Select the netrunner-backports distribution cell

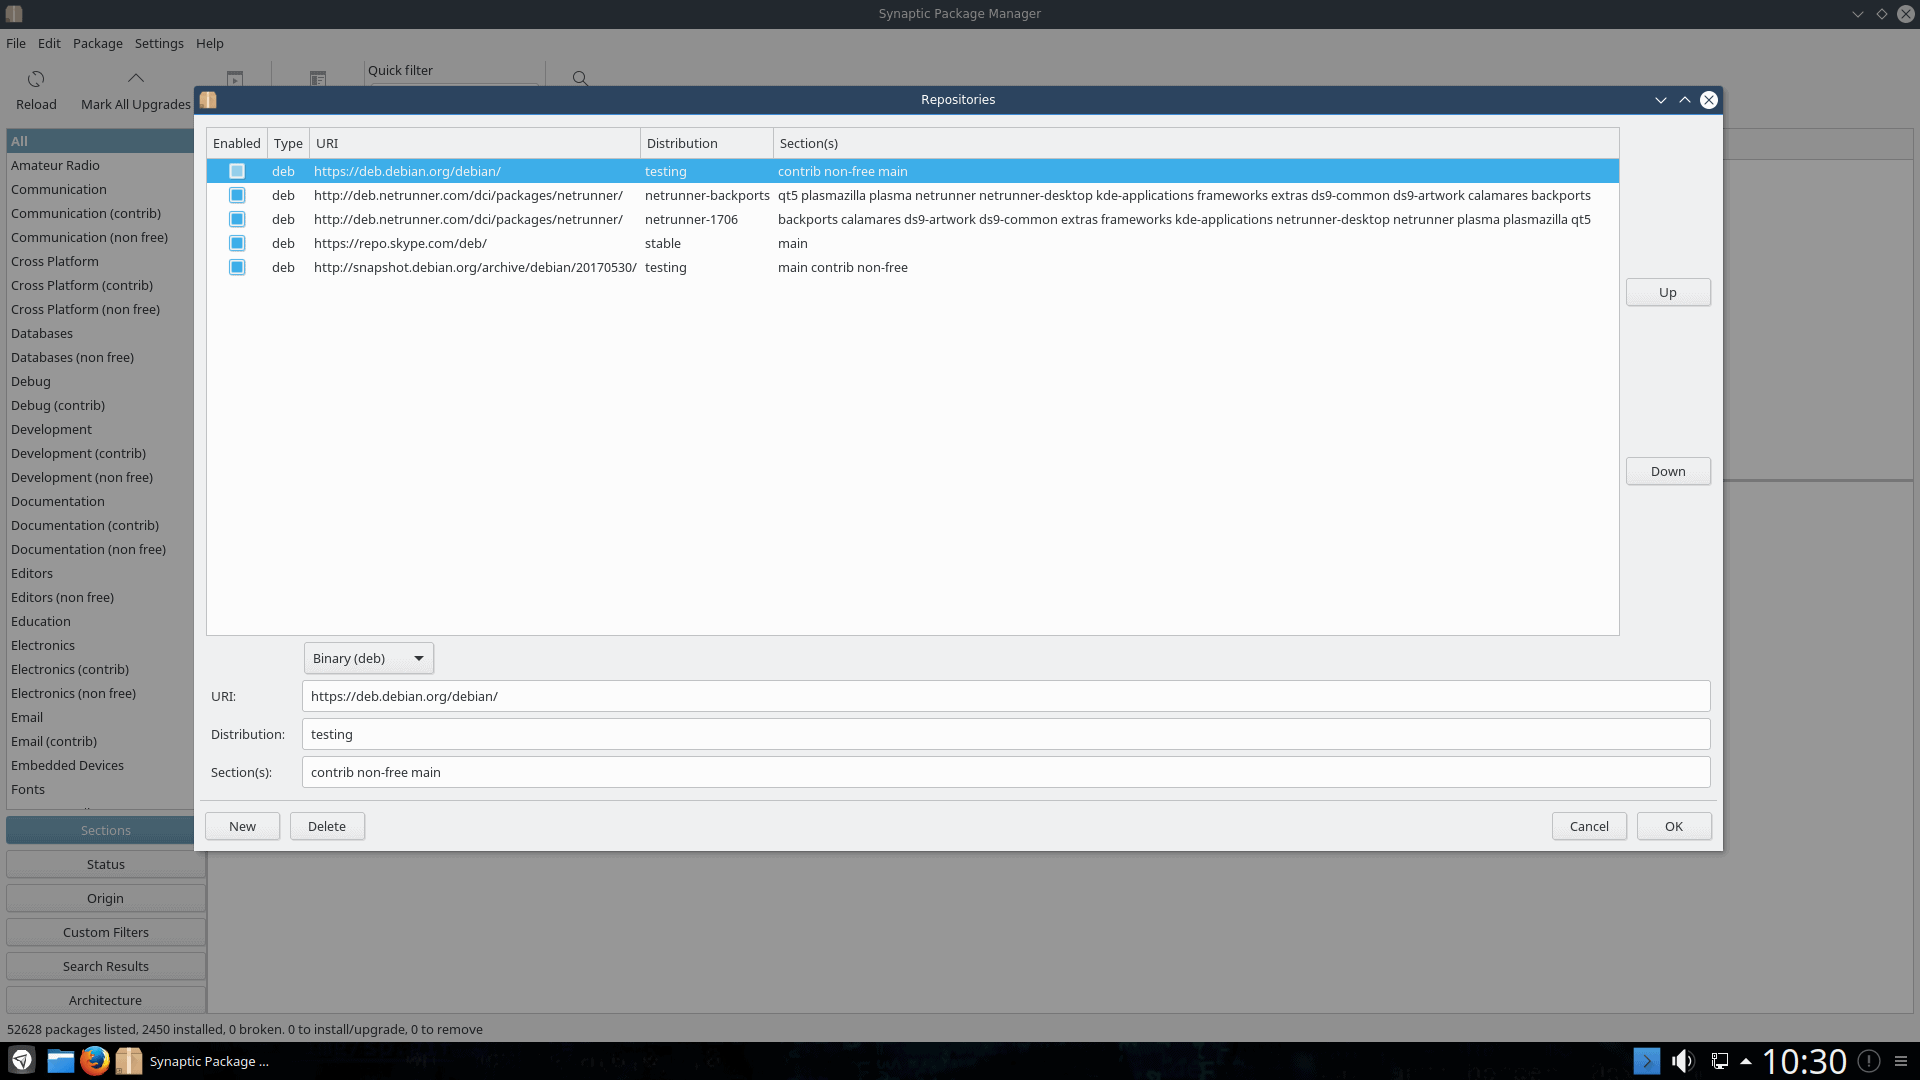(x=707, y=195)
